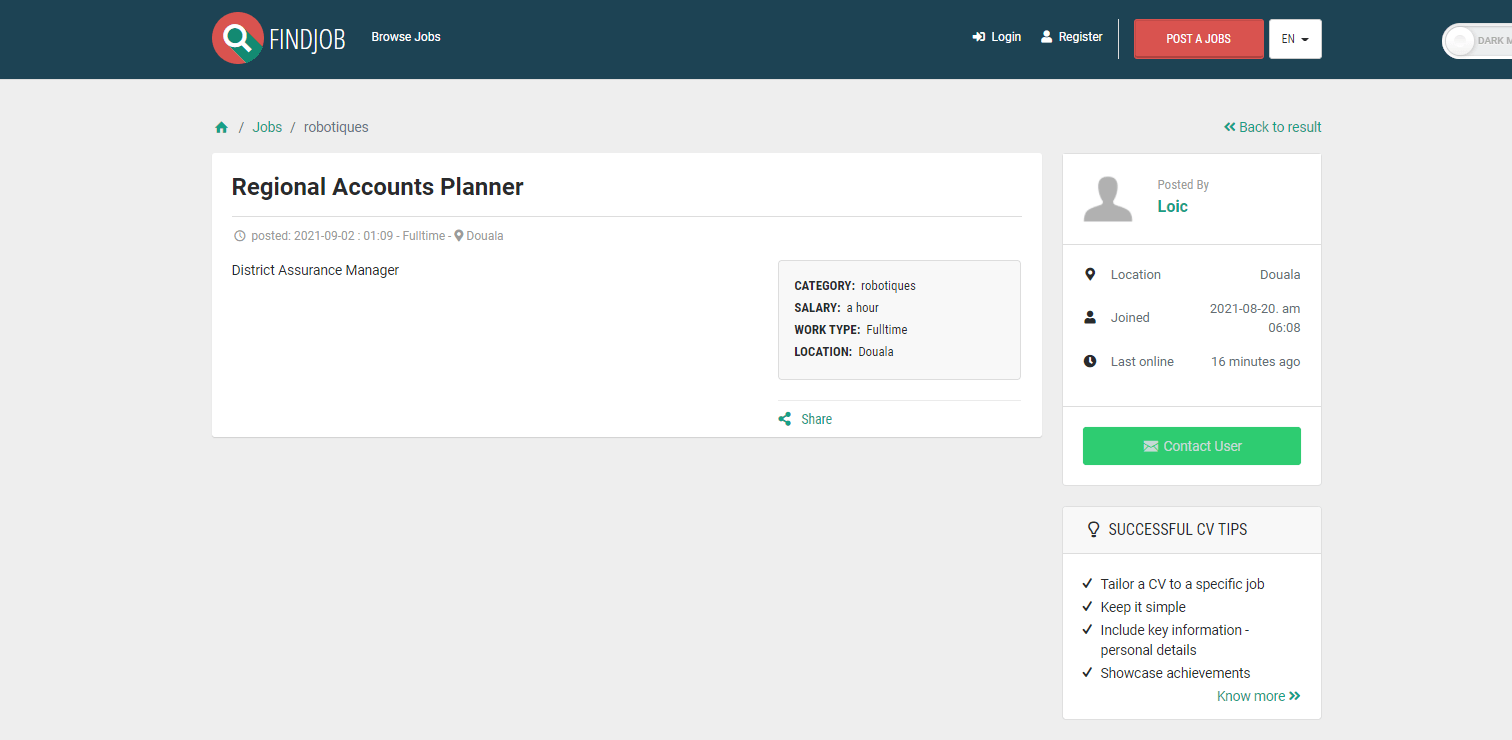Go back via Back to result link
Screen dimensions: 1512x740
(1272, 127)
